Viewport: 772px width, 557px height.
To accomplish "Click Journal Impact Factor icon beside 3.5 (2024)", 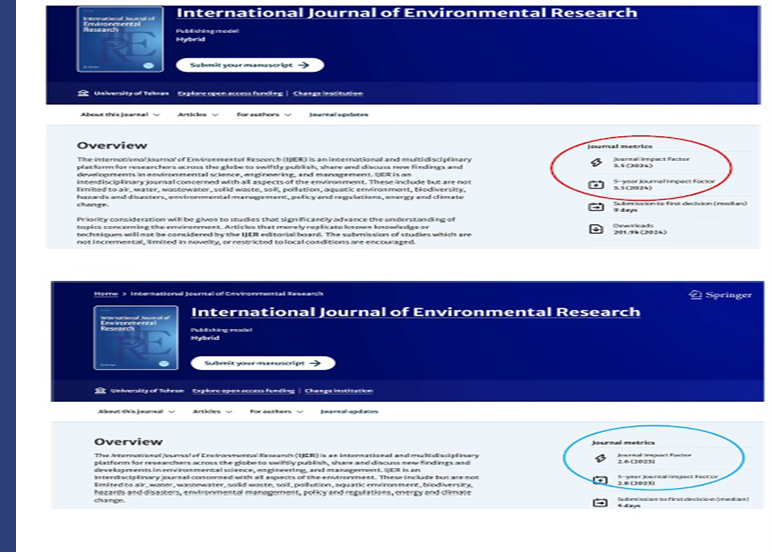I will tap(596, 163).
